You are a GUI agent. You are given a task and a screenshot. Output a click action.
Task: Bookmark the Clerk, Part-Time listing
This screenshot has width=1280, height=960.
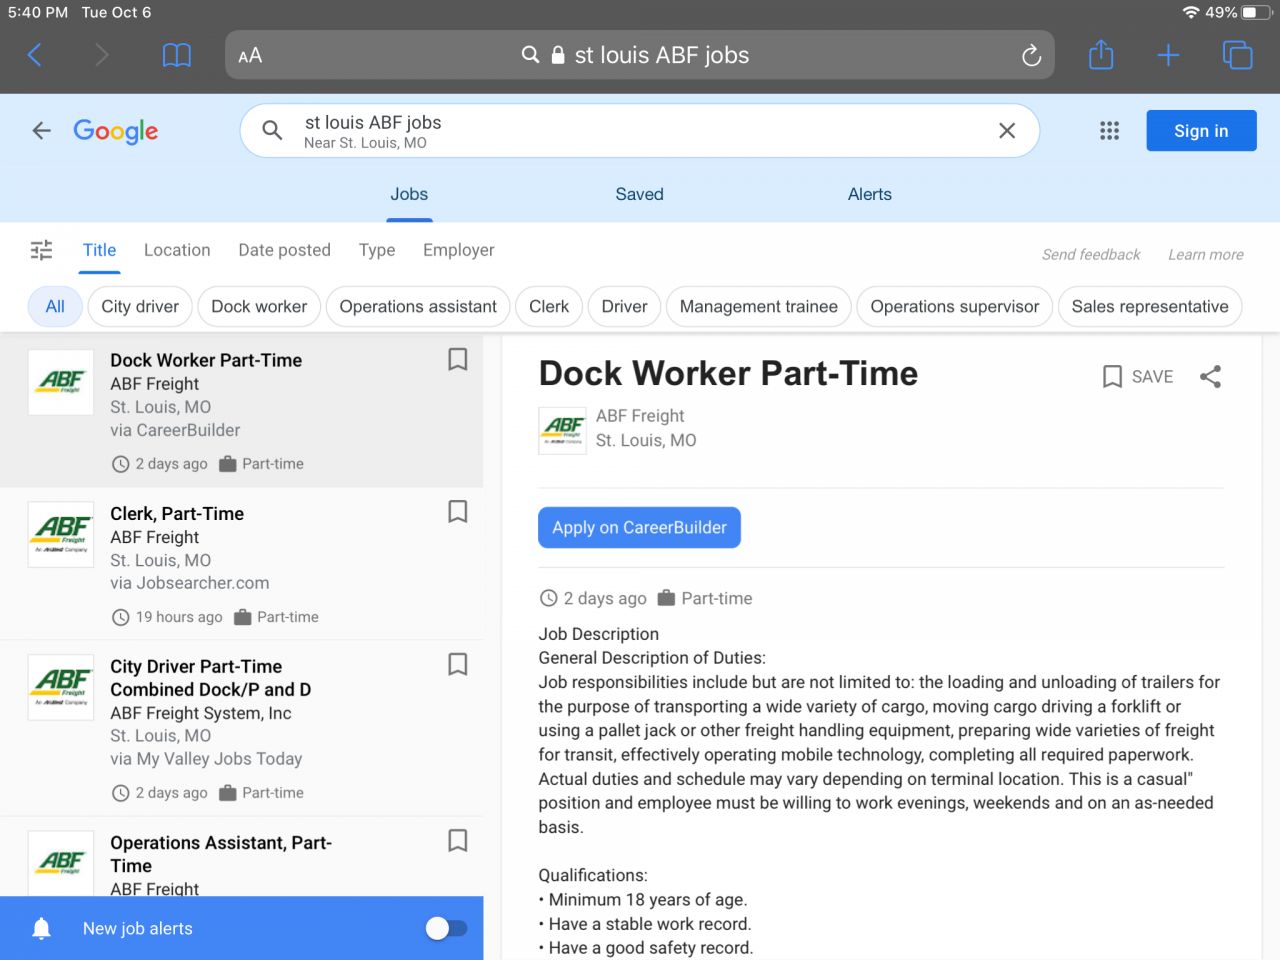point(457,511)
